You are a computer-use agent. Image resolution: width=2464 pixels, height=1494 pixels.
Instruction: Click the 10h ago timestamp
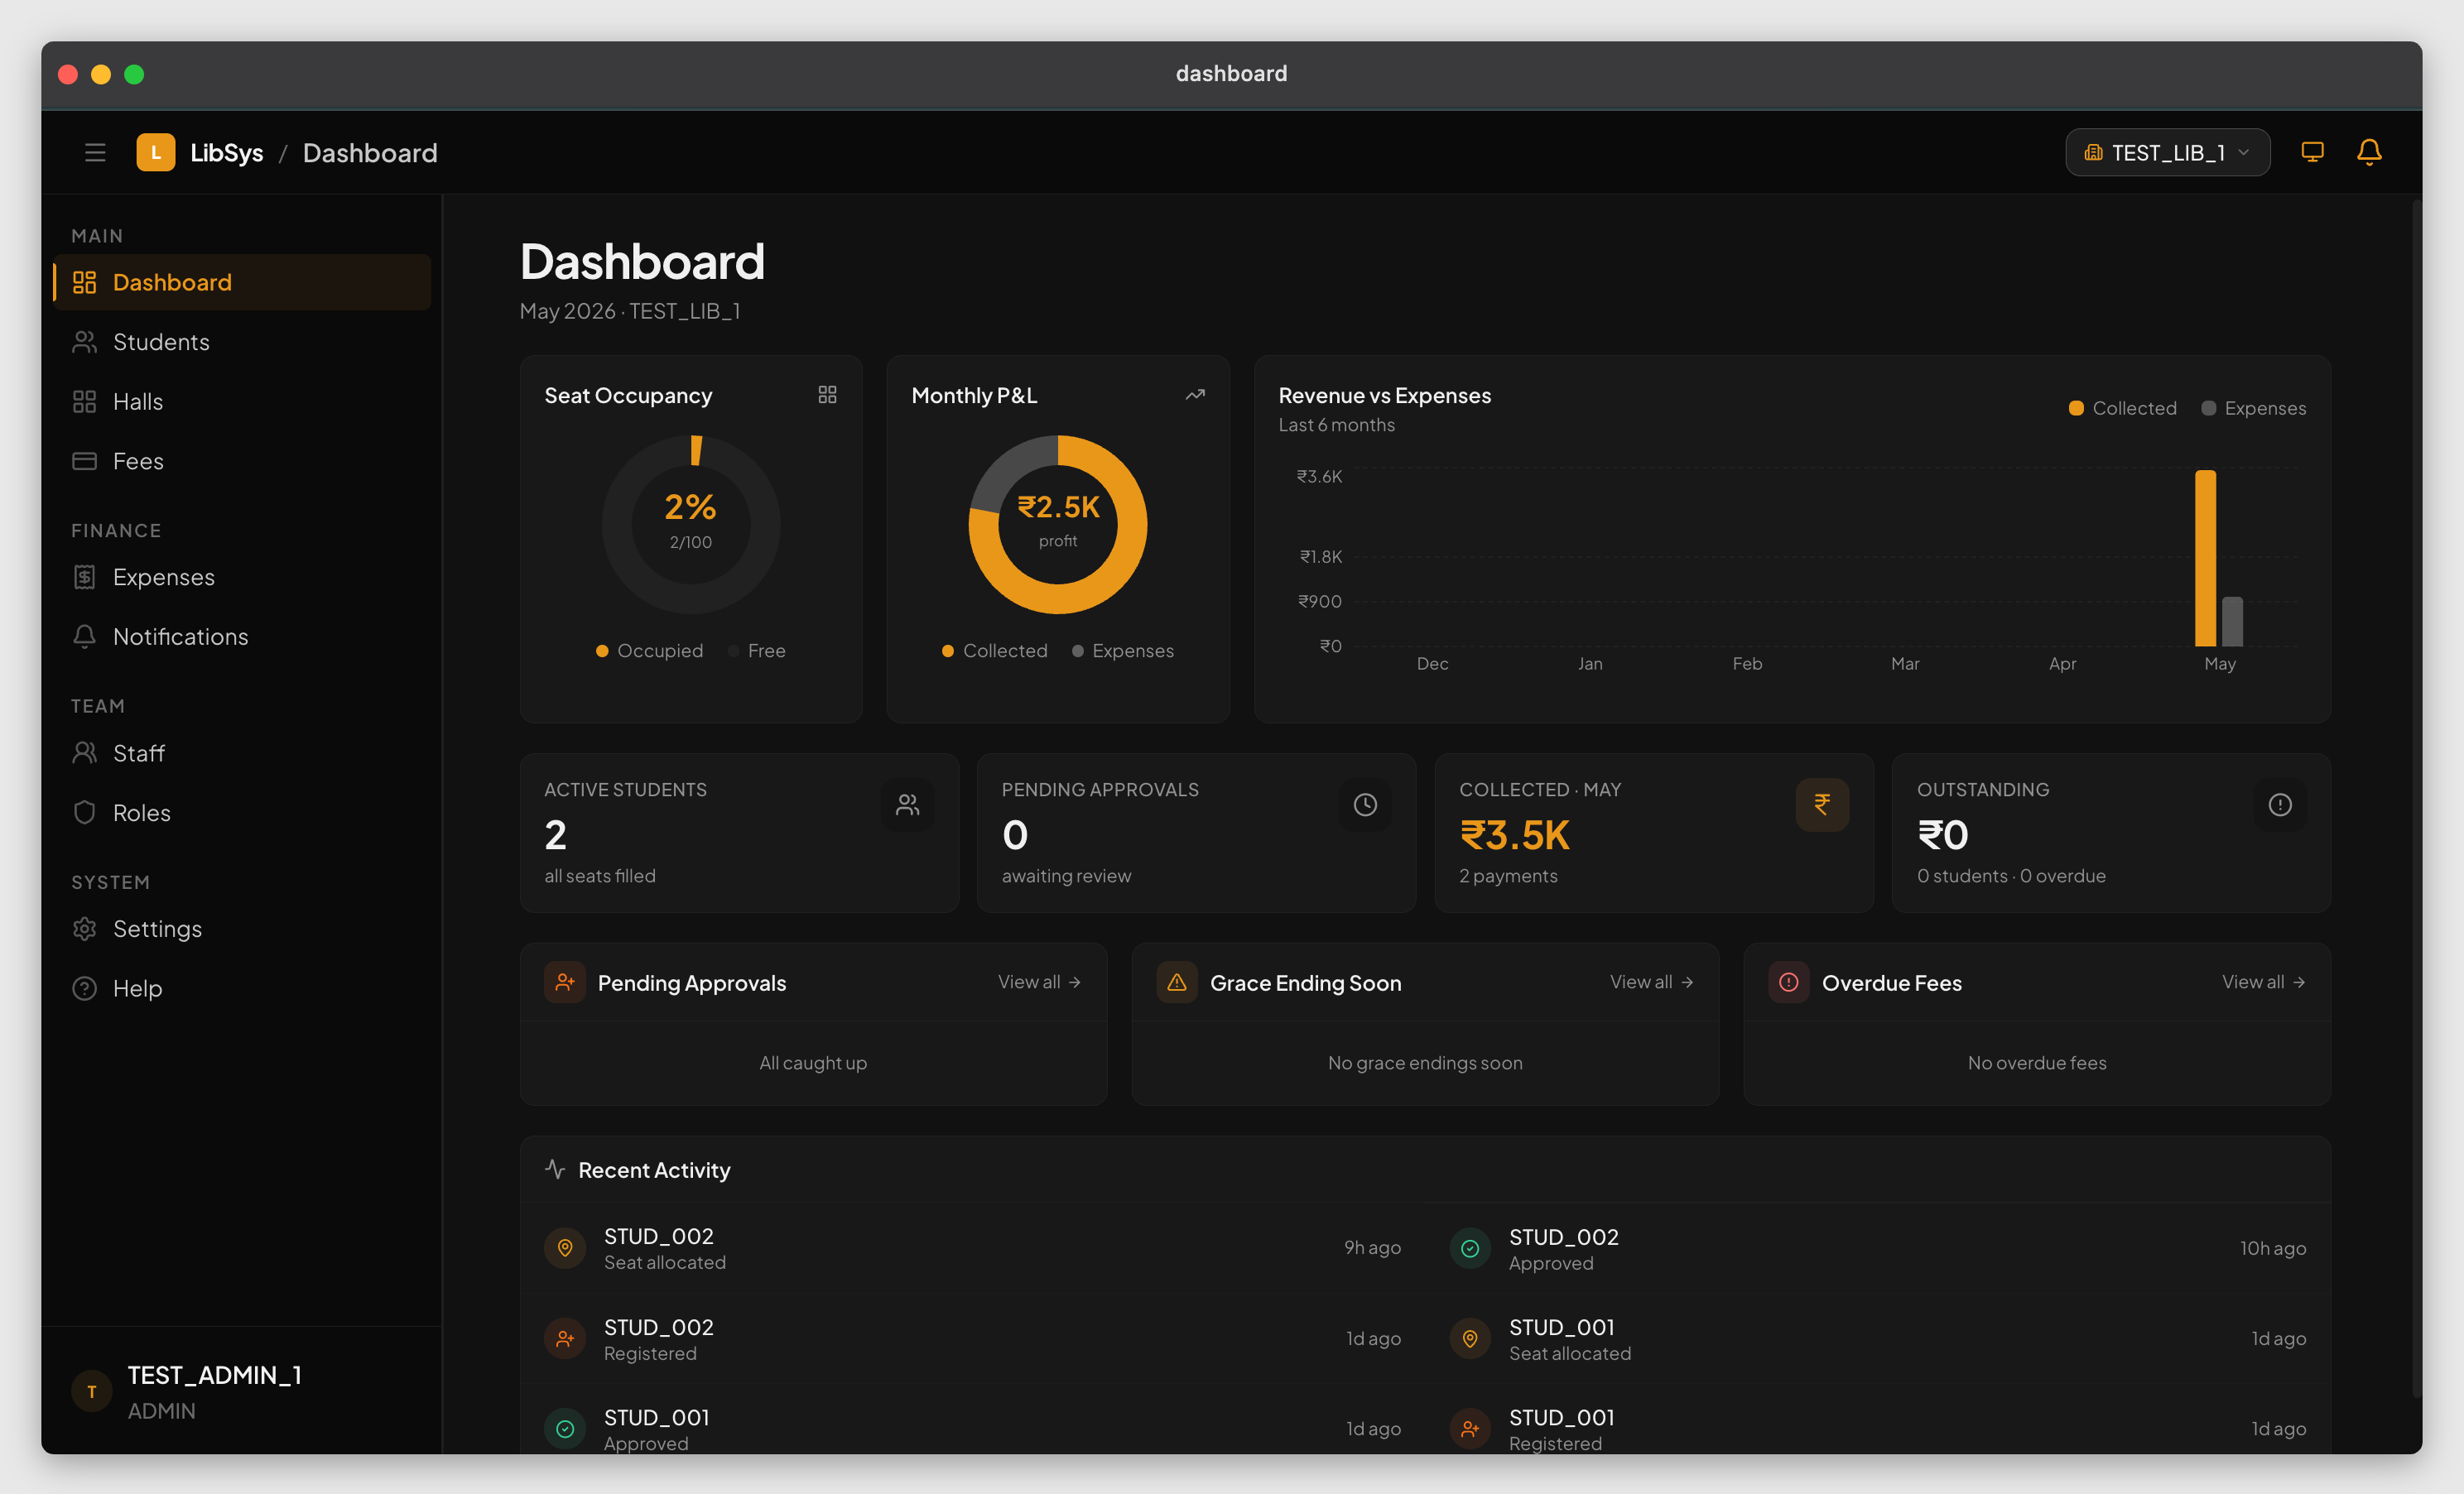2273,1248
